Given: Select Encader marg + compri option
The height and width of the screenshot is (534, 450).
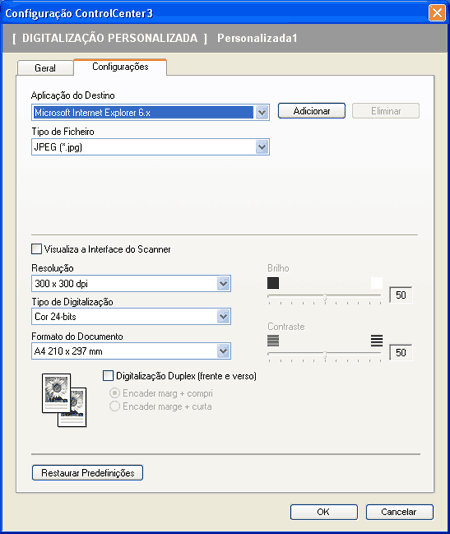Looking at the screenshot, I should coord(115,393).
